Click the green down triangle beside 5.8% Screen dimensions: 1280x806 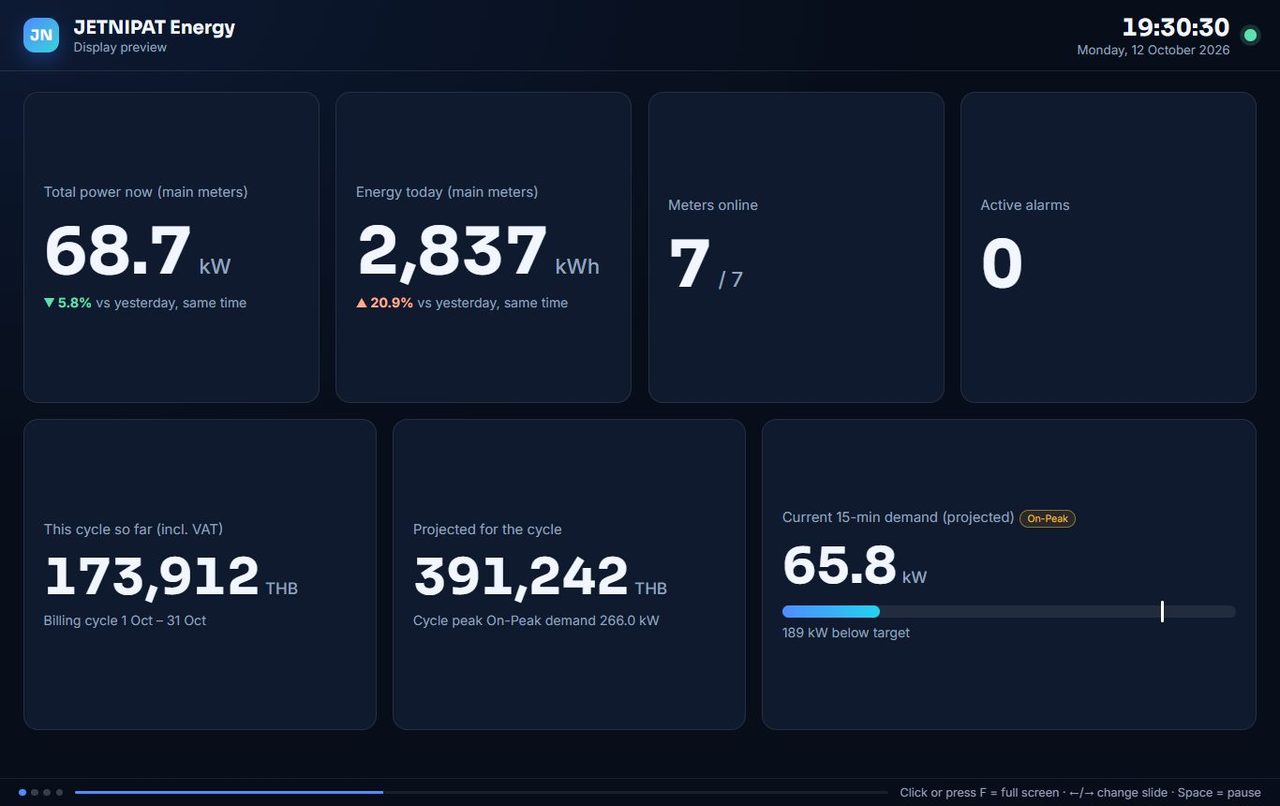click(49, 303)
